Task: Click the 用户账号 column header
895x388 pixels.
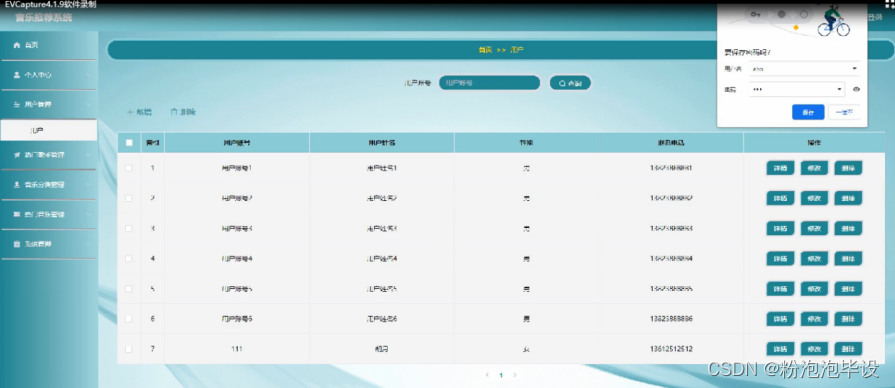Action: click(x=237, y=143)
